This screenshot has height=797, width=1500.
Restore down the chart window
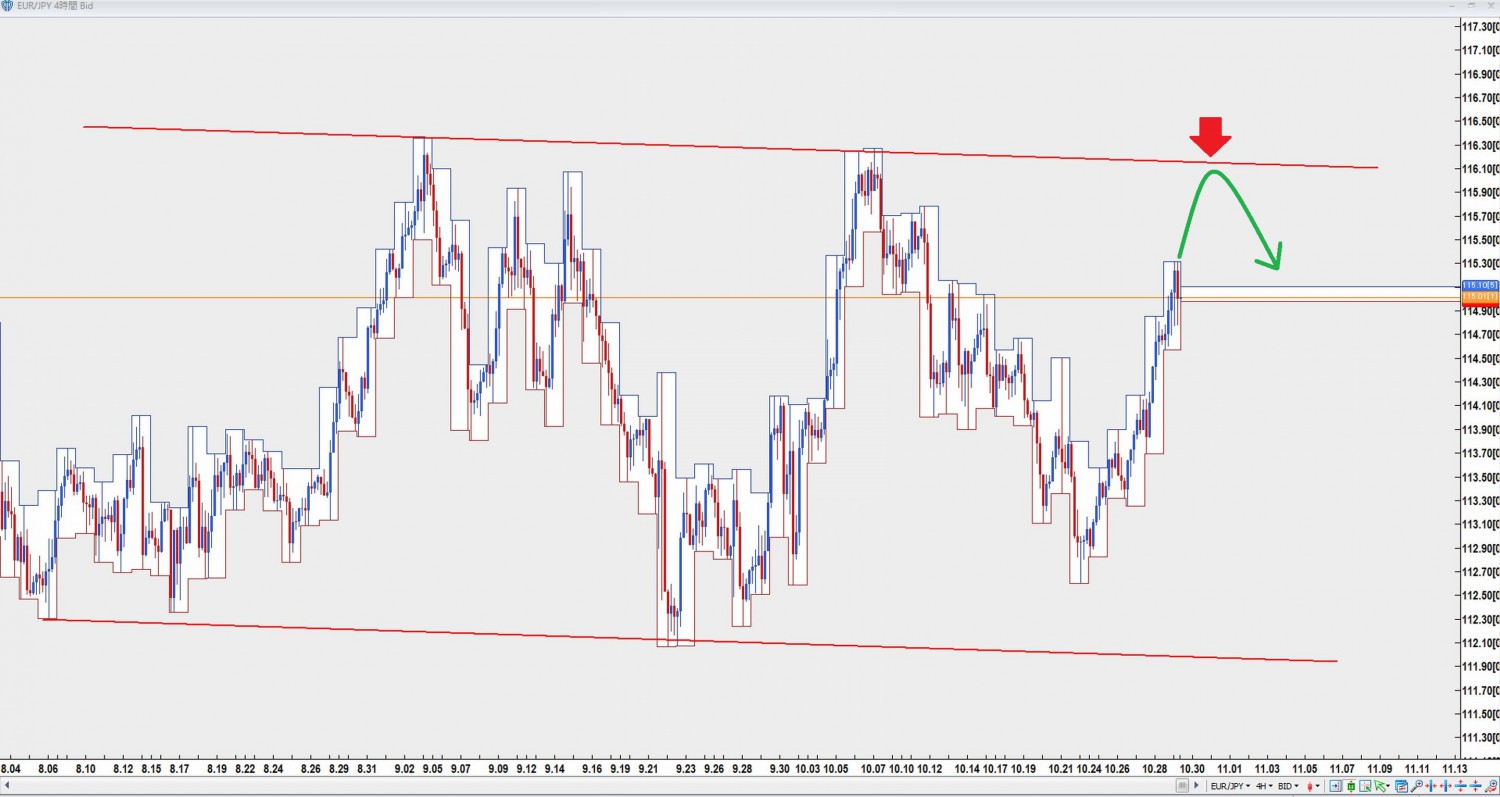1470,5
